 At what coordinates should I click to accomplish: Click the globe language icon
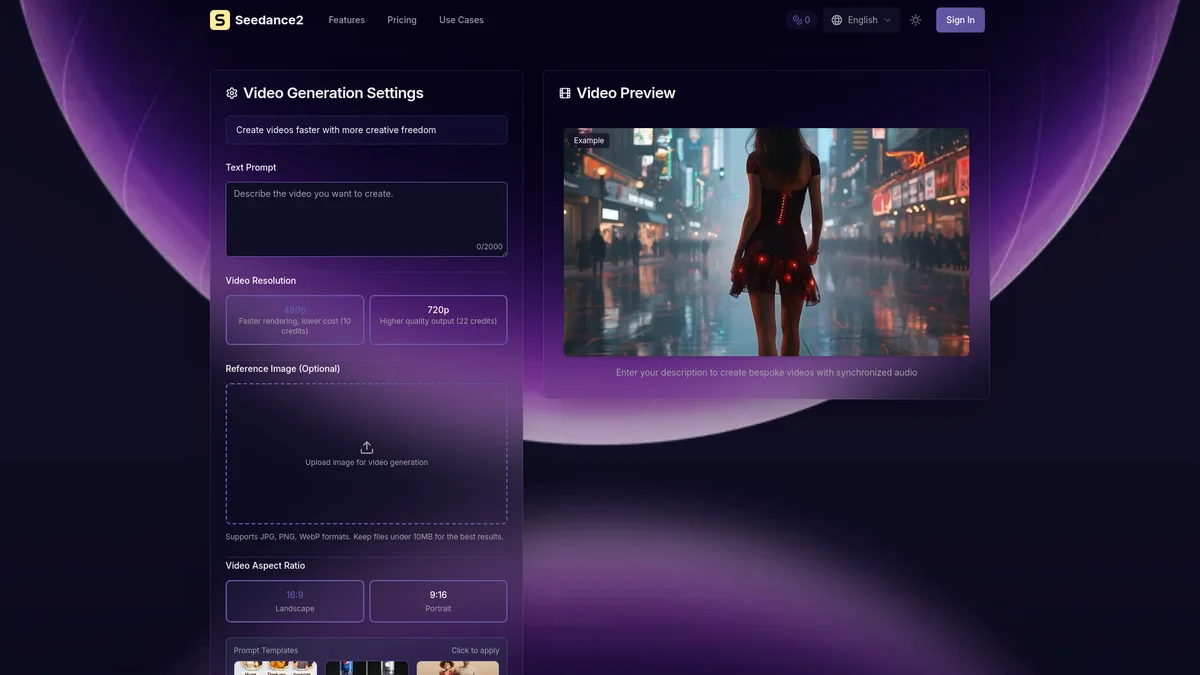coord(837,20)
